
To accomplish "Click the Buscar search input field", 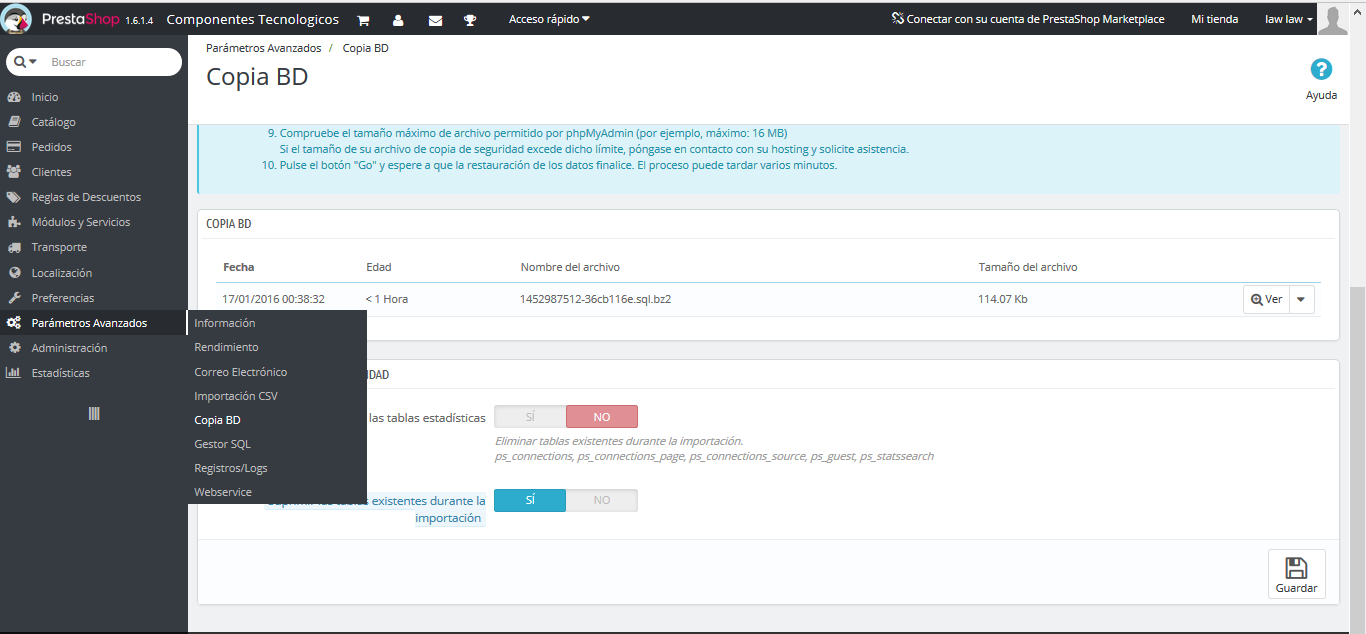I will click(x=110, y=62).
